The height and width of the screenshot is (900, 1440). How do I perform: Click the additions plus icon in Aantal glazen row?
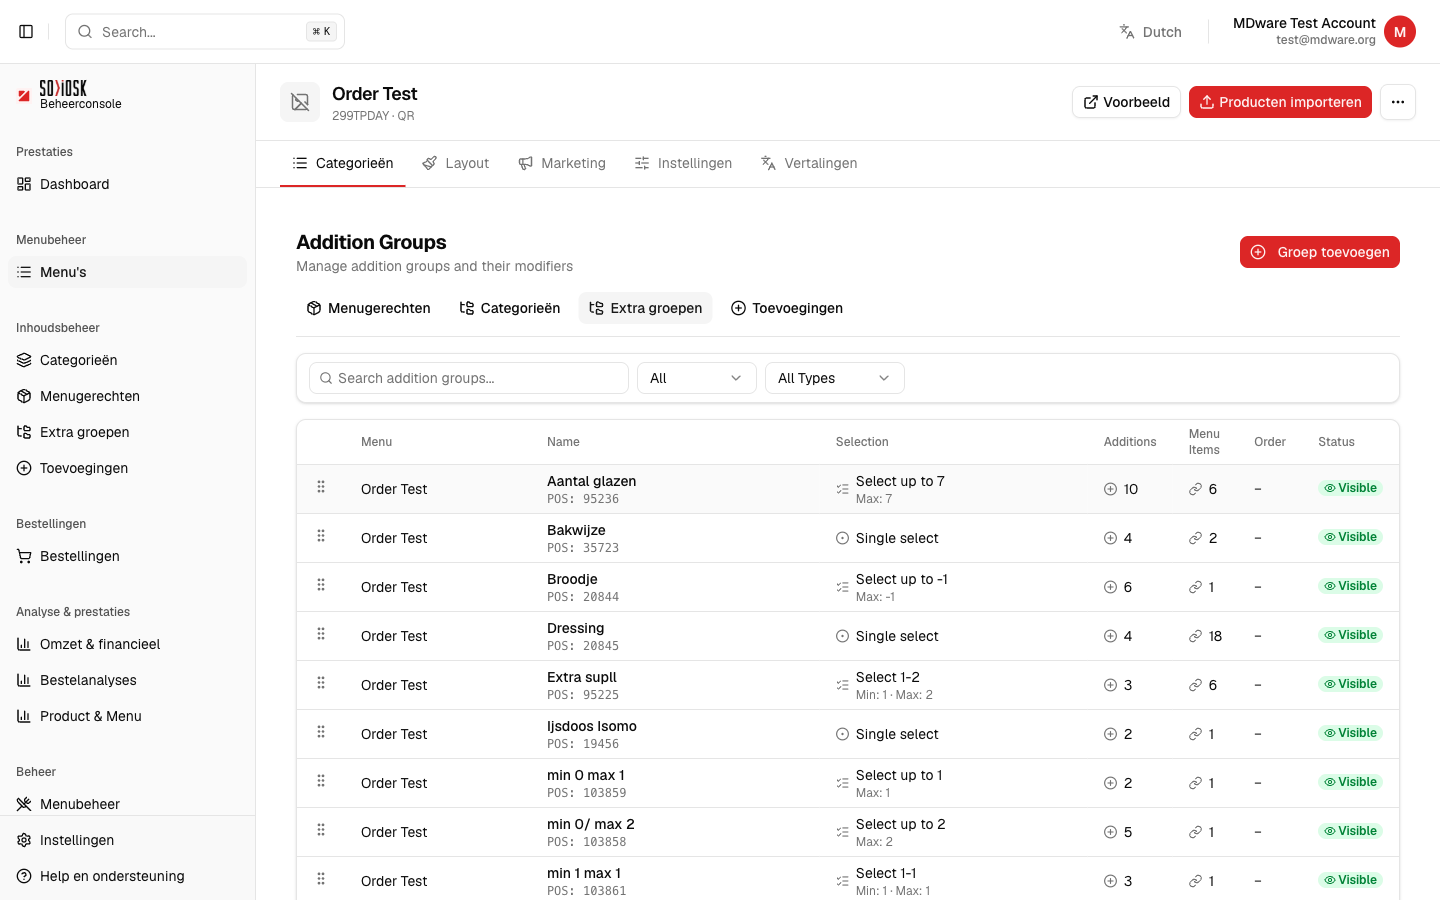tap(1110, 489)
